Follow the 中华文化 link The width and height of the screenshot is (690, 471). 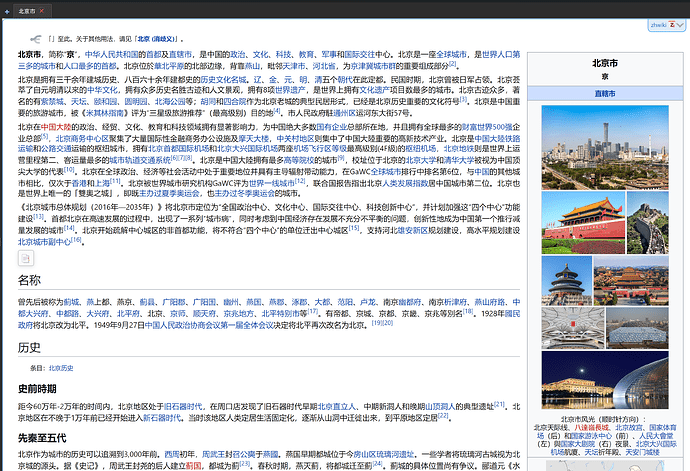click(102, 90)
